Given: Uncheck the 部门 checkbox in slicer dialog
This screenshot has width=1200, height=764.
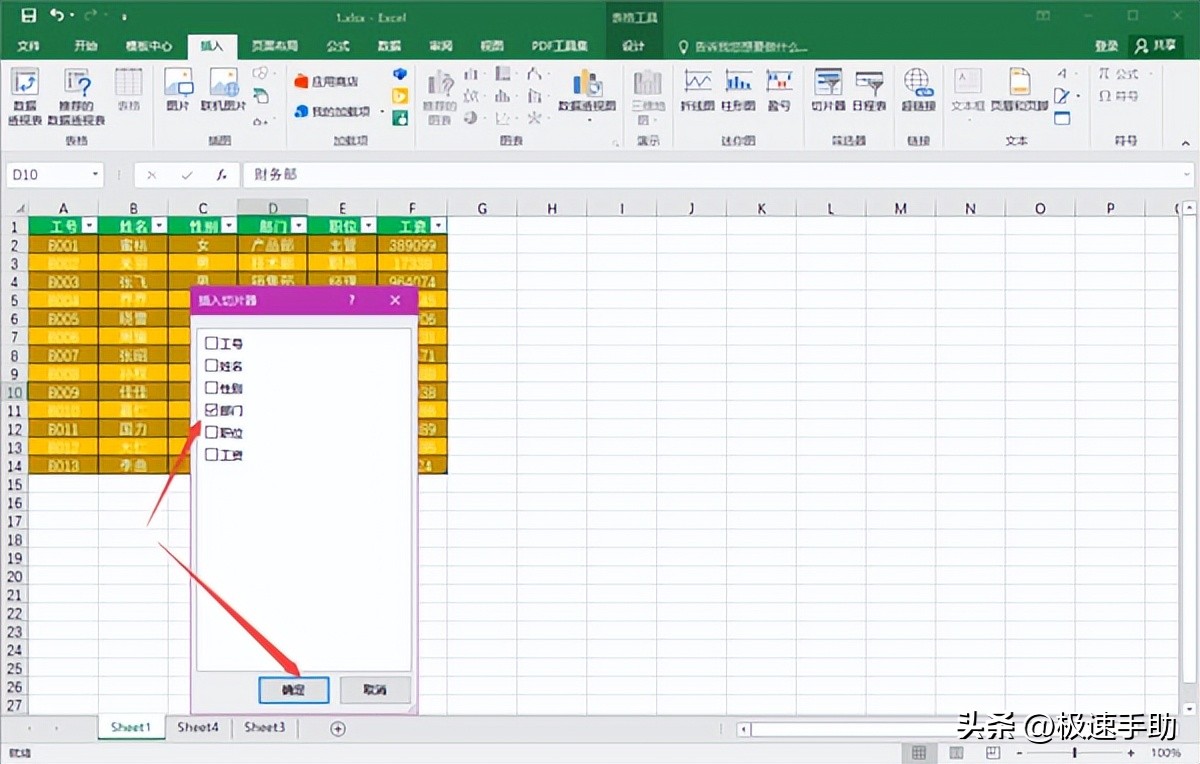Looking at the screenshot, I should (211, 410).
